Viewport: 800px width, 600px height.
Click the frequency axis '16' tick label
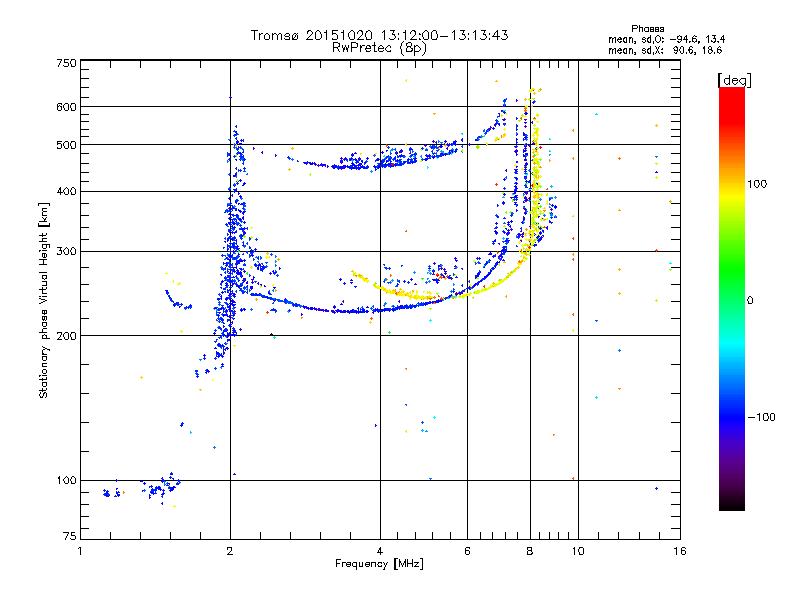click(x=680, y=551)
